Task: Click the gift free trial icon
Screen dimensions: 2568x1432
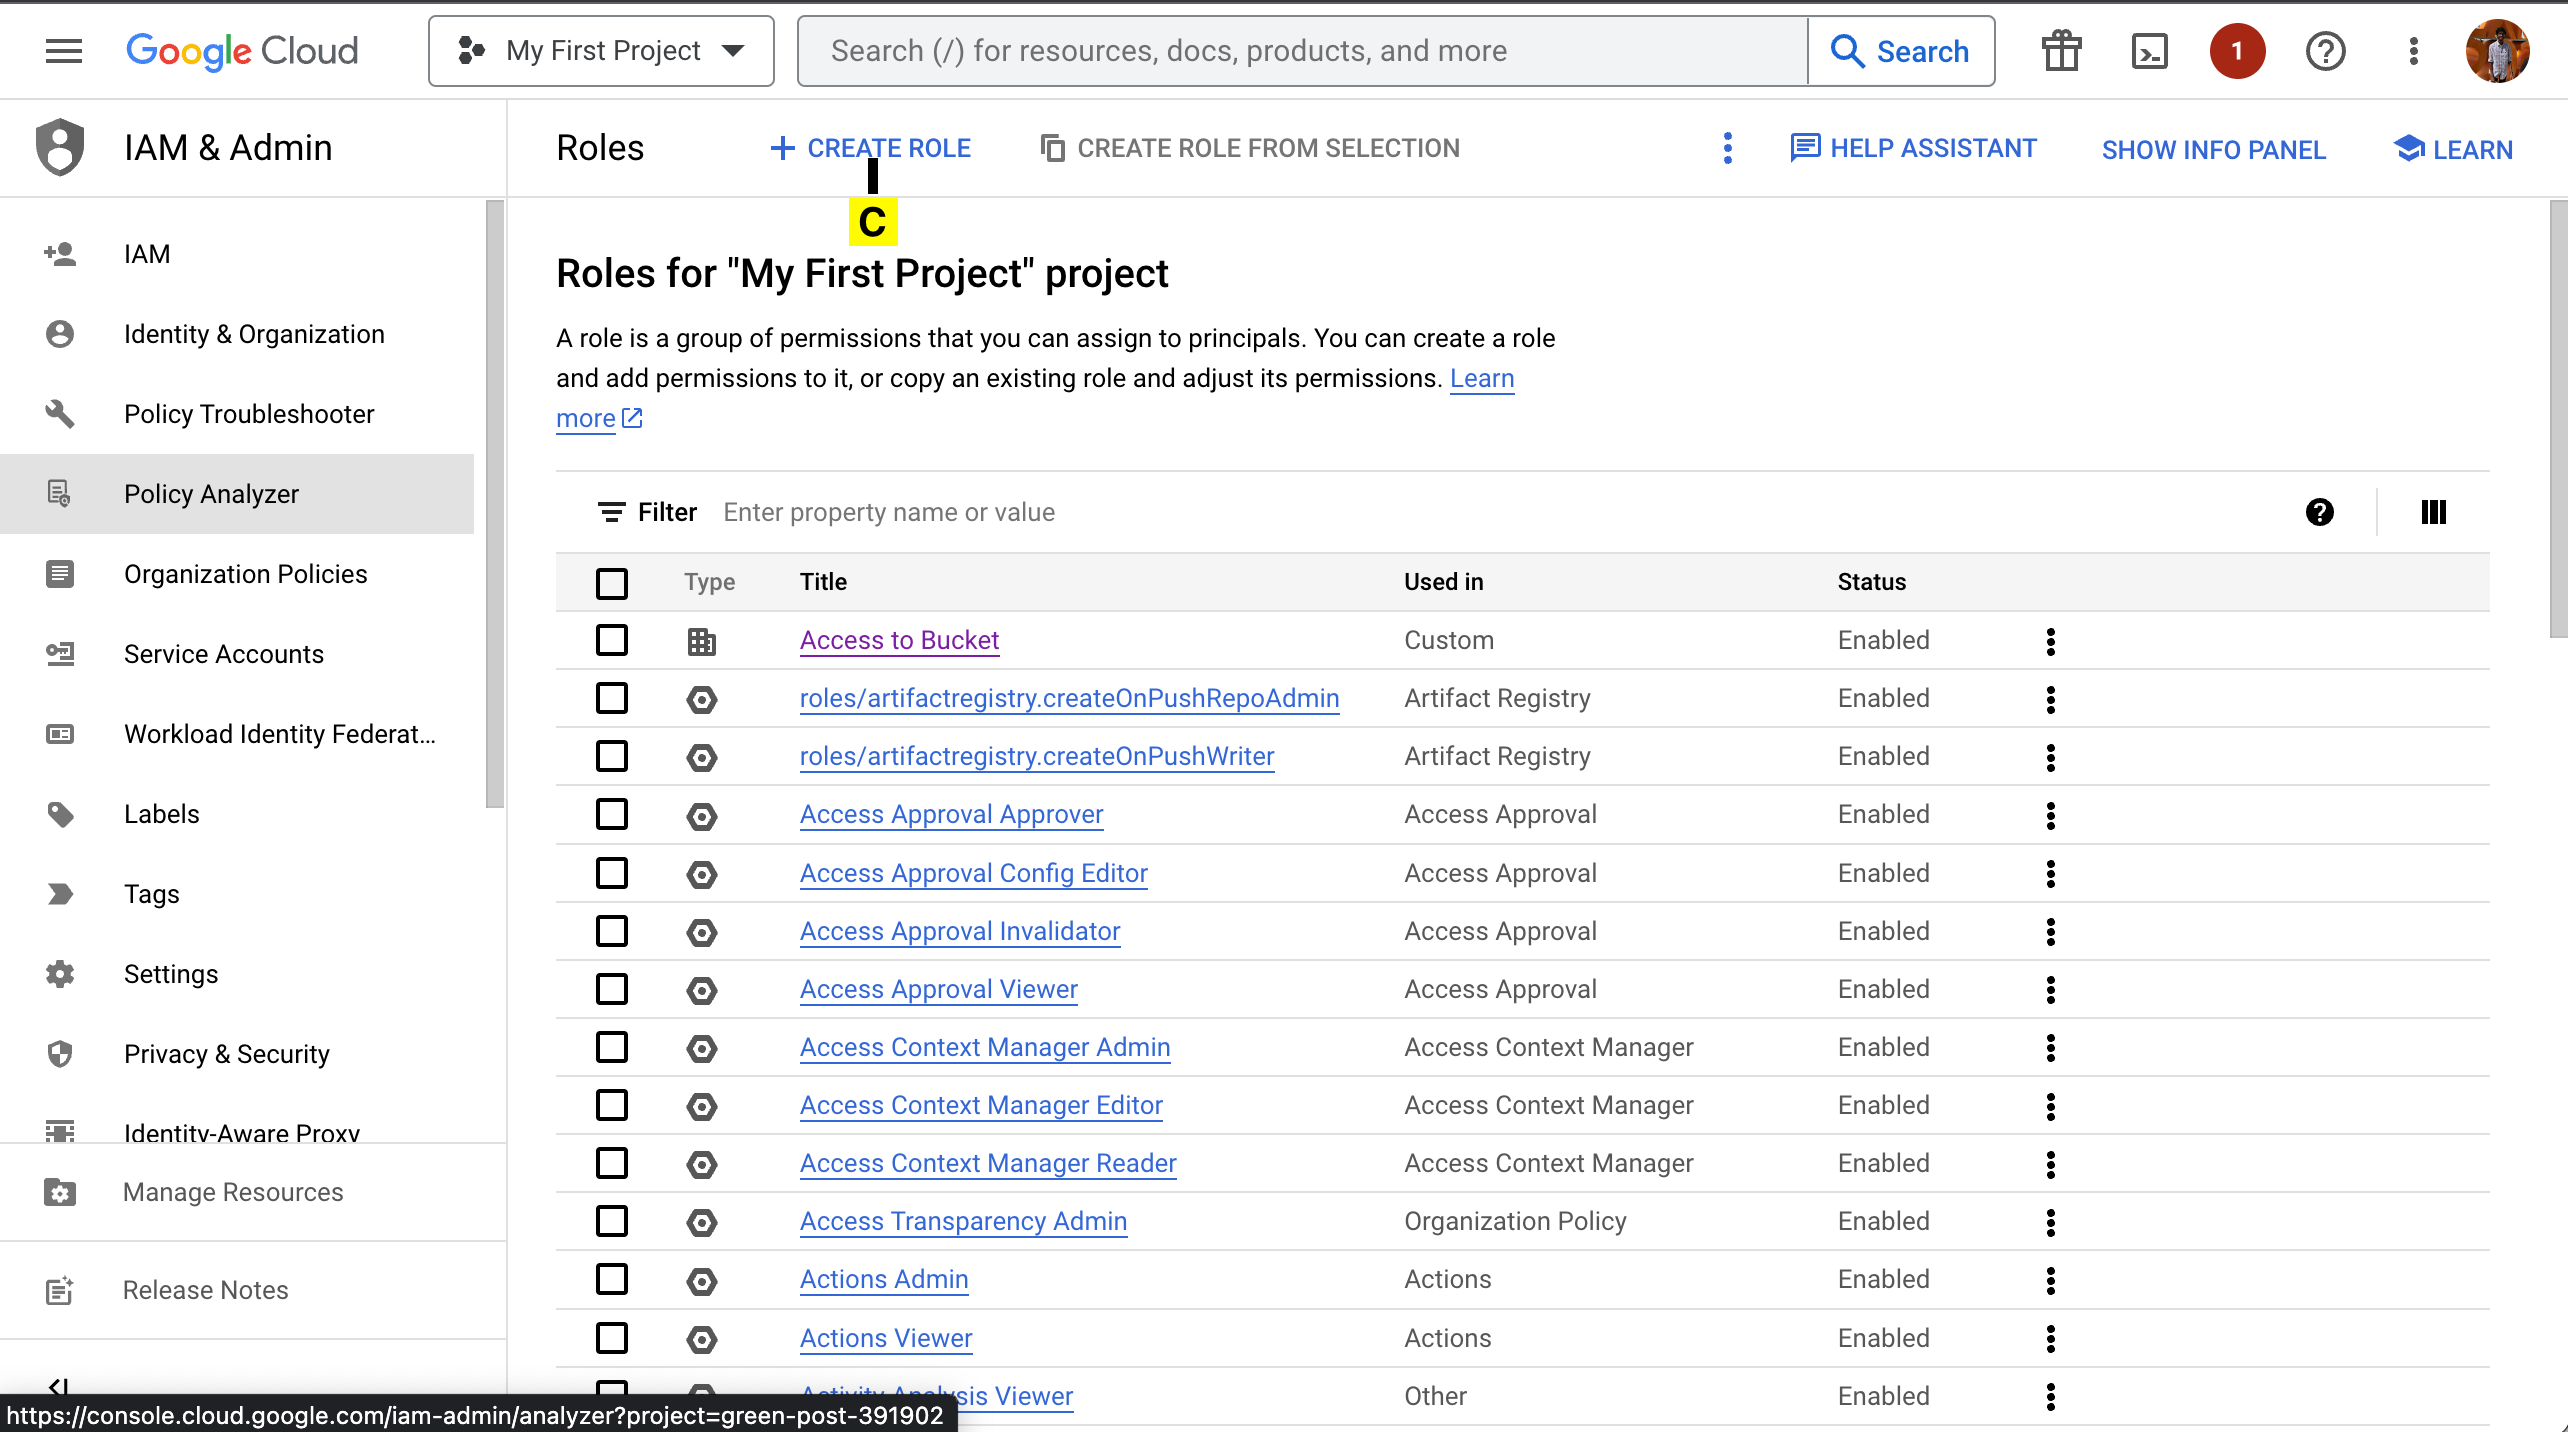Action: coord(2061,51)
